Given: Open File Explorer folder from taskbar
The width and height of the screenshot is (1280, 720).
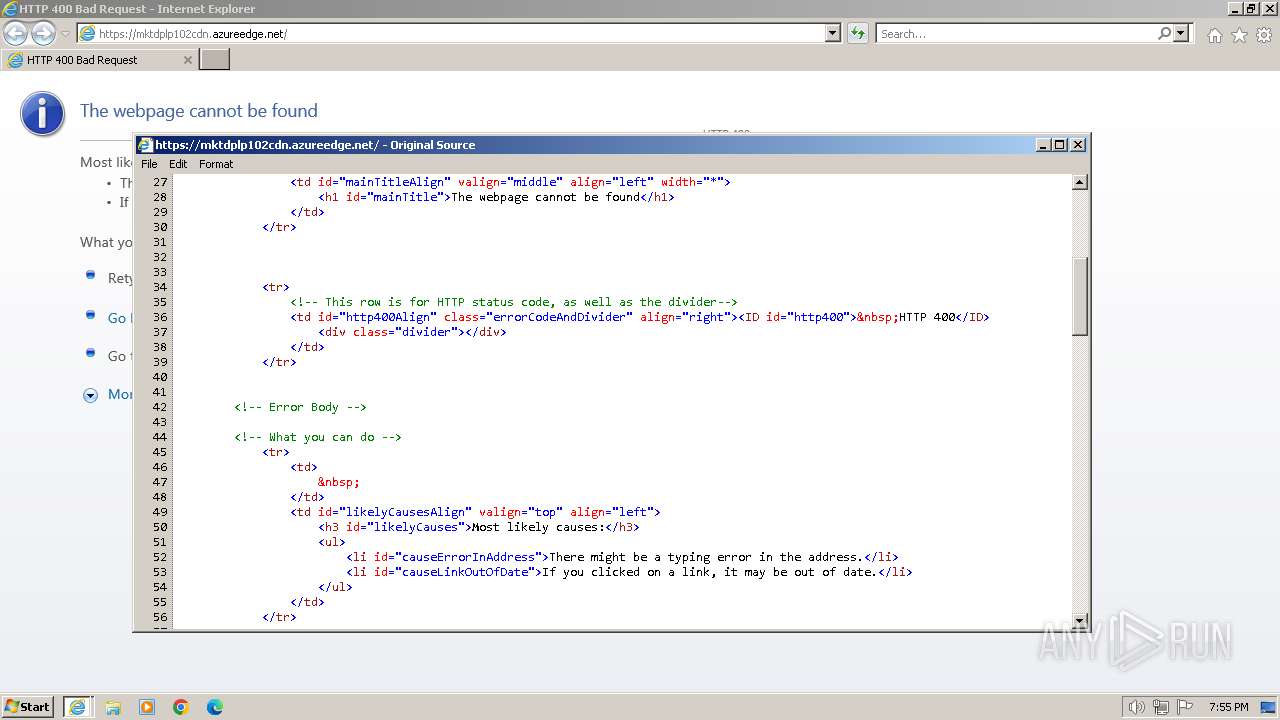Looking at the screenshot, I should 113,707.
